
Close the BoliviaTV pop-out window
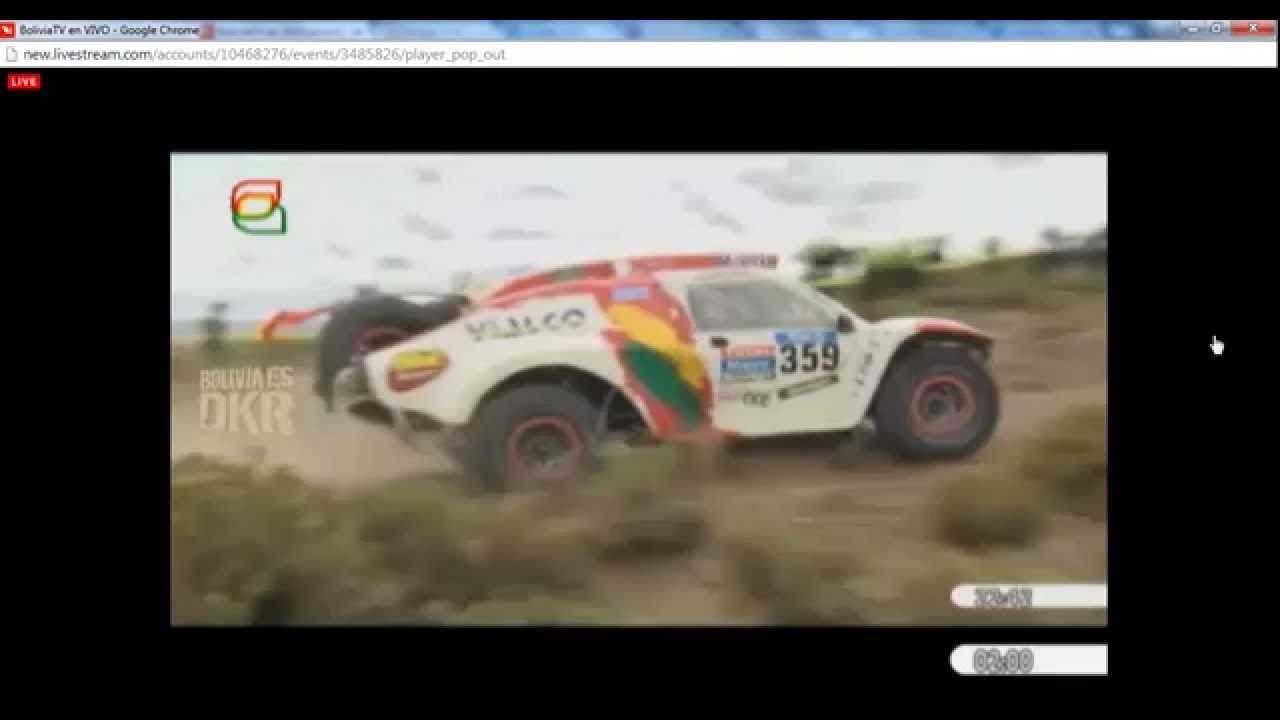click(1253, 28)
